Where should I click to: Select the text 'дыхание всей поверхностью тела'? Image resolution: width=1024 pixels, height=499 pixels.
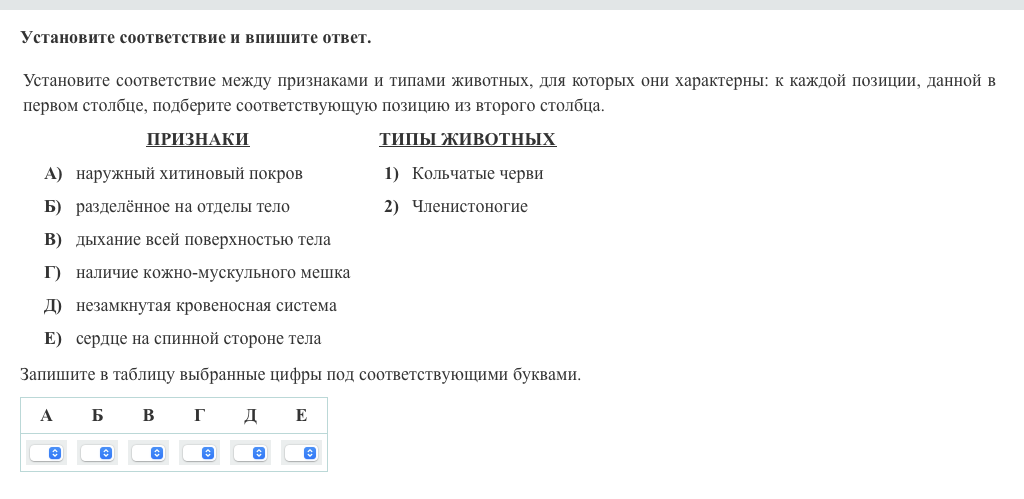[x=203, y=240]
